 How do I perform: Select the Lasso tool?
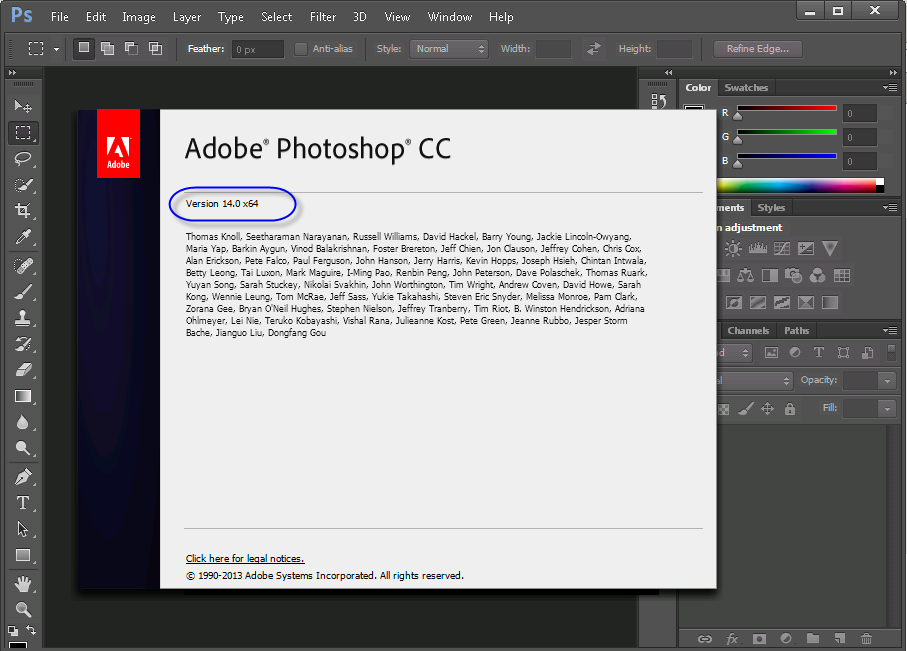pyautogui.click(x=23, y=159)
